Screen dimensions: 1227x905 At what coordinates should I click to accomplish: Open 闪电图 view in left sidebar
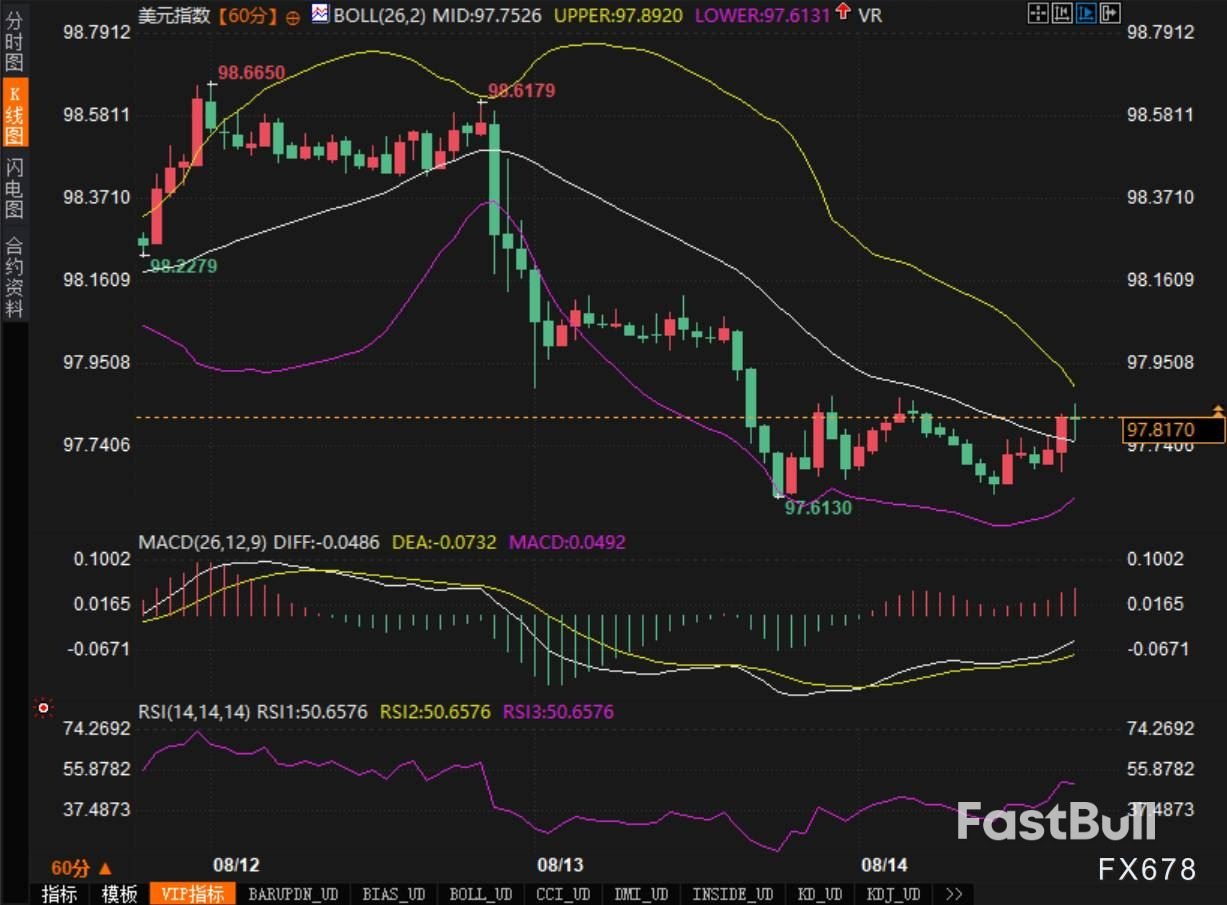[15, 188]
